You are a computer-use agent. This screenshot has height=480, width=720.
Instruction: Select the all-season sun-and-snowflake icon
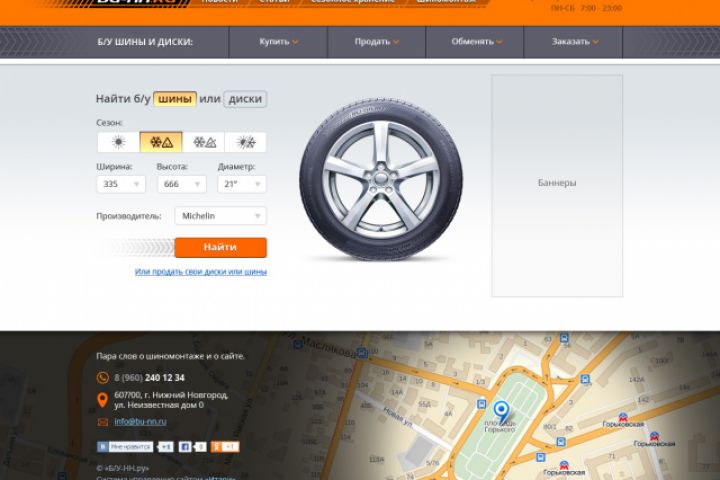[x=245, y=142]
